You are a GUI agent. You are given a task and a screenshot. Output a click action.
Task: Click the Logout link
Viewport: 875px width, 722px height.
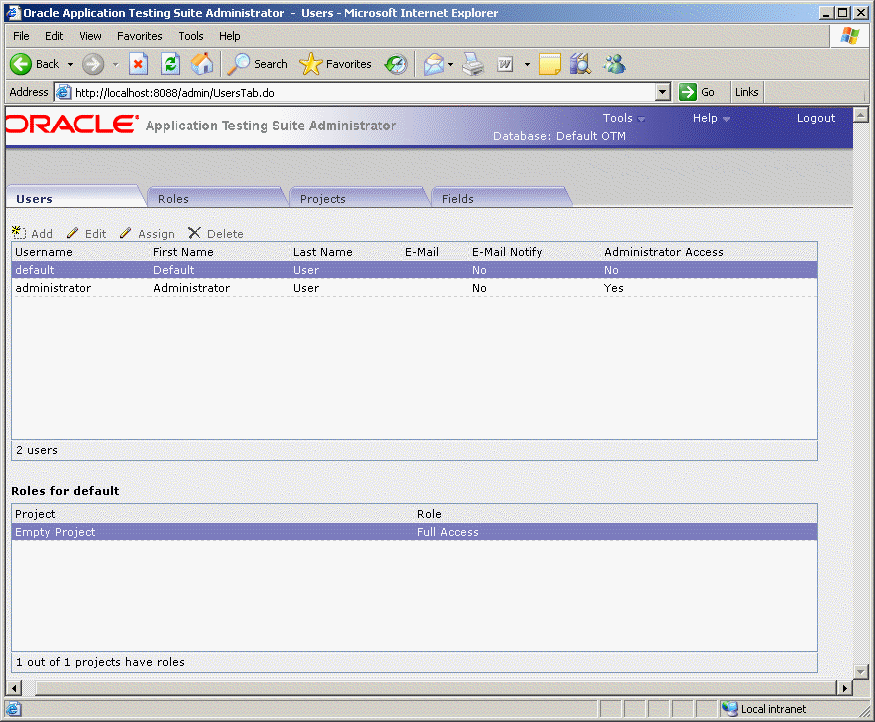[816, 117]
